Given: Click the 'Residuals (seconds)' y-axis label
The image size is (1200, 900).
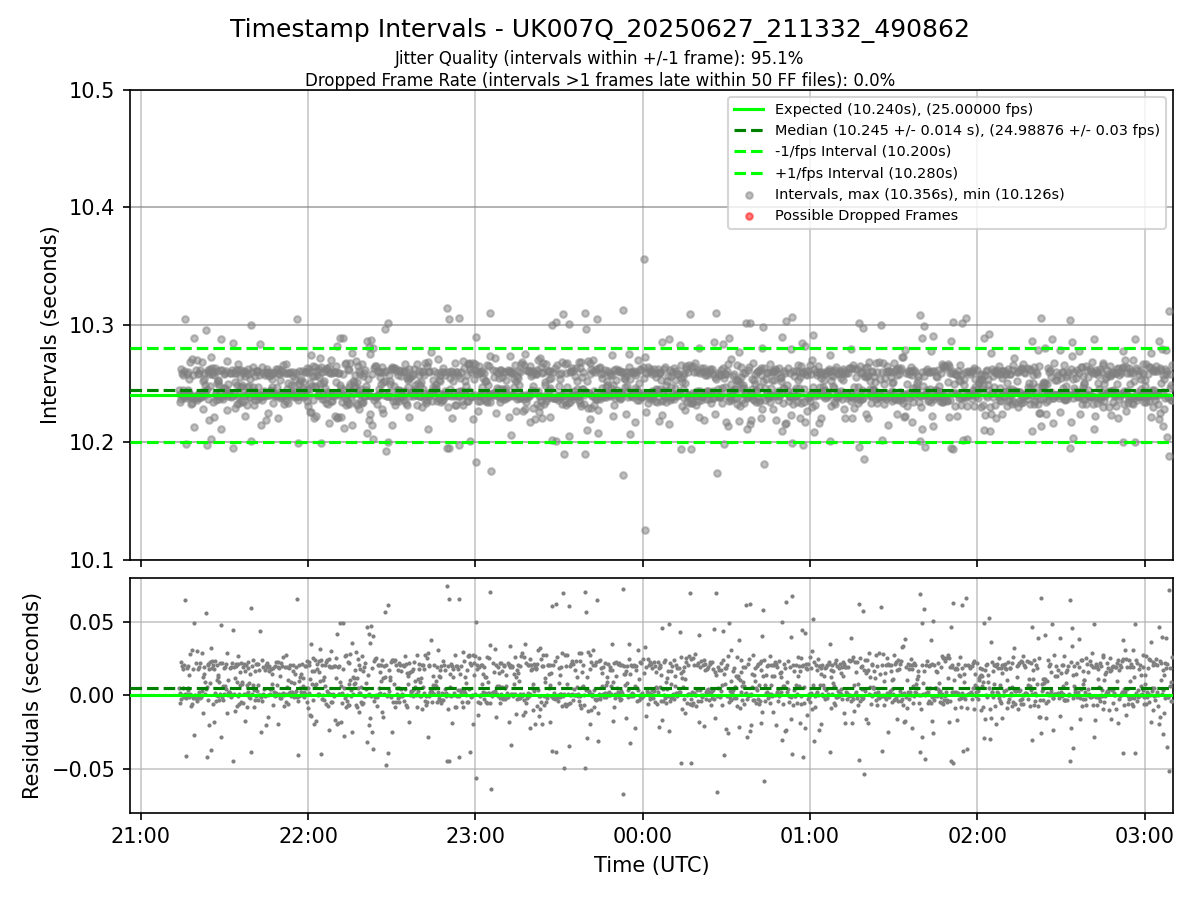Looking at the screenshot, I should 31,696.
